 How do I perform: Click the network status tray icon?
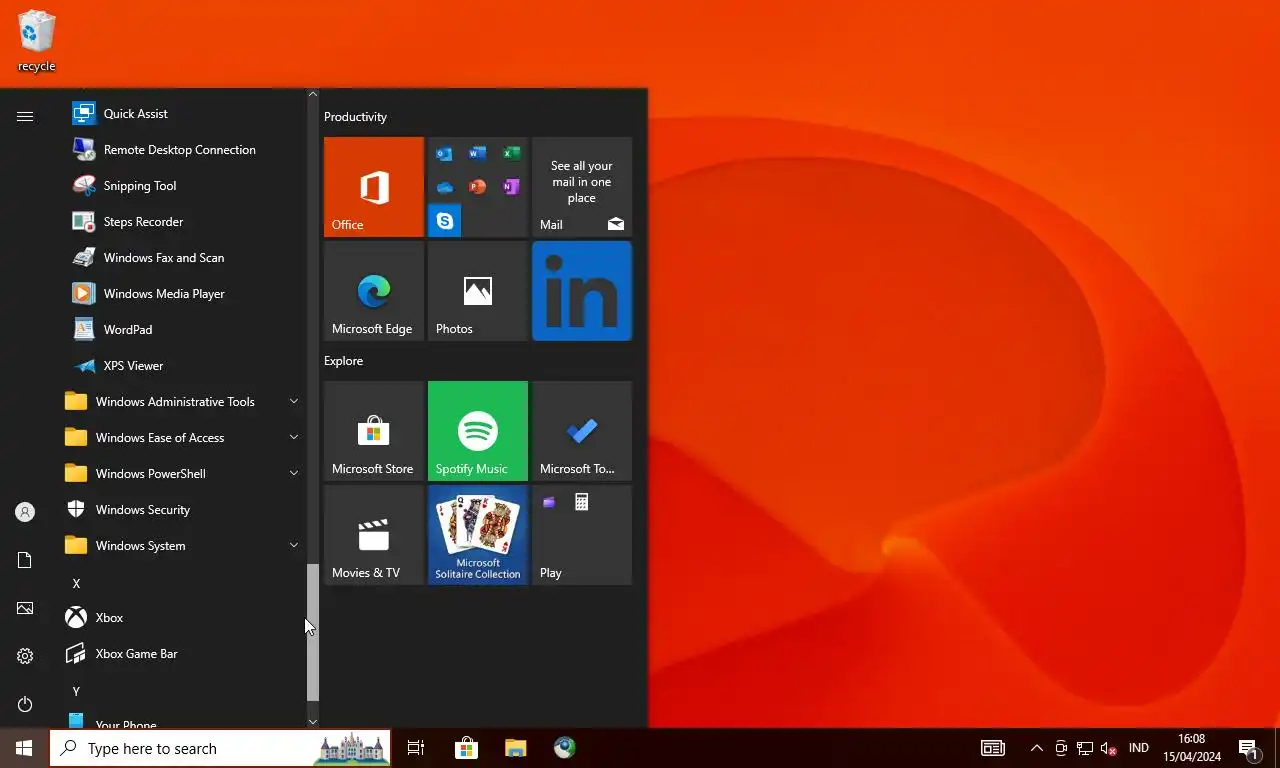coord(1084,748)
